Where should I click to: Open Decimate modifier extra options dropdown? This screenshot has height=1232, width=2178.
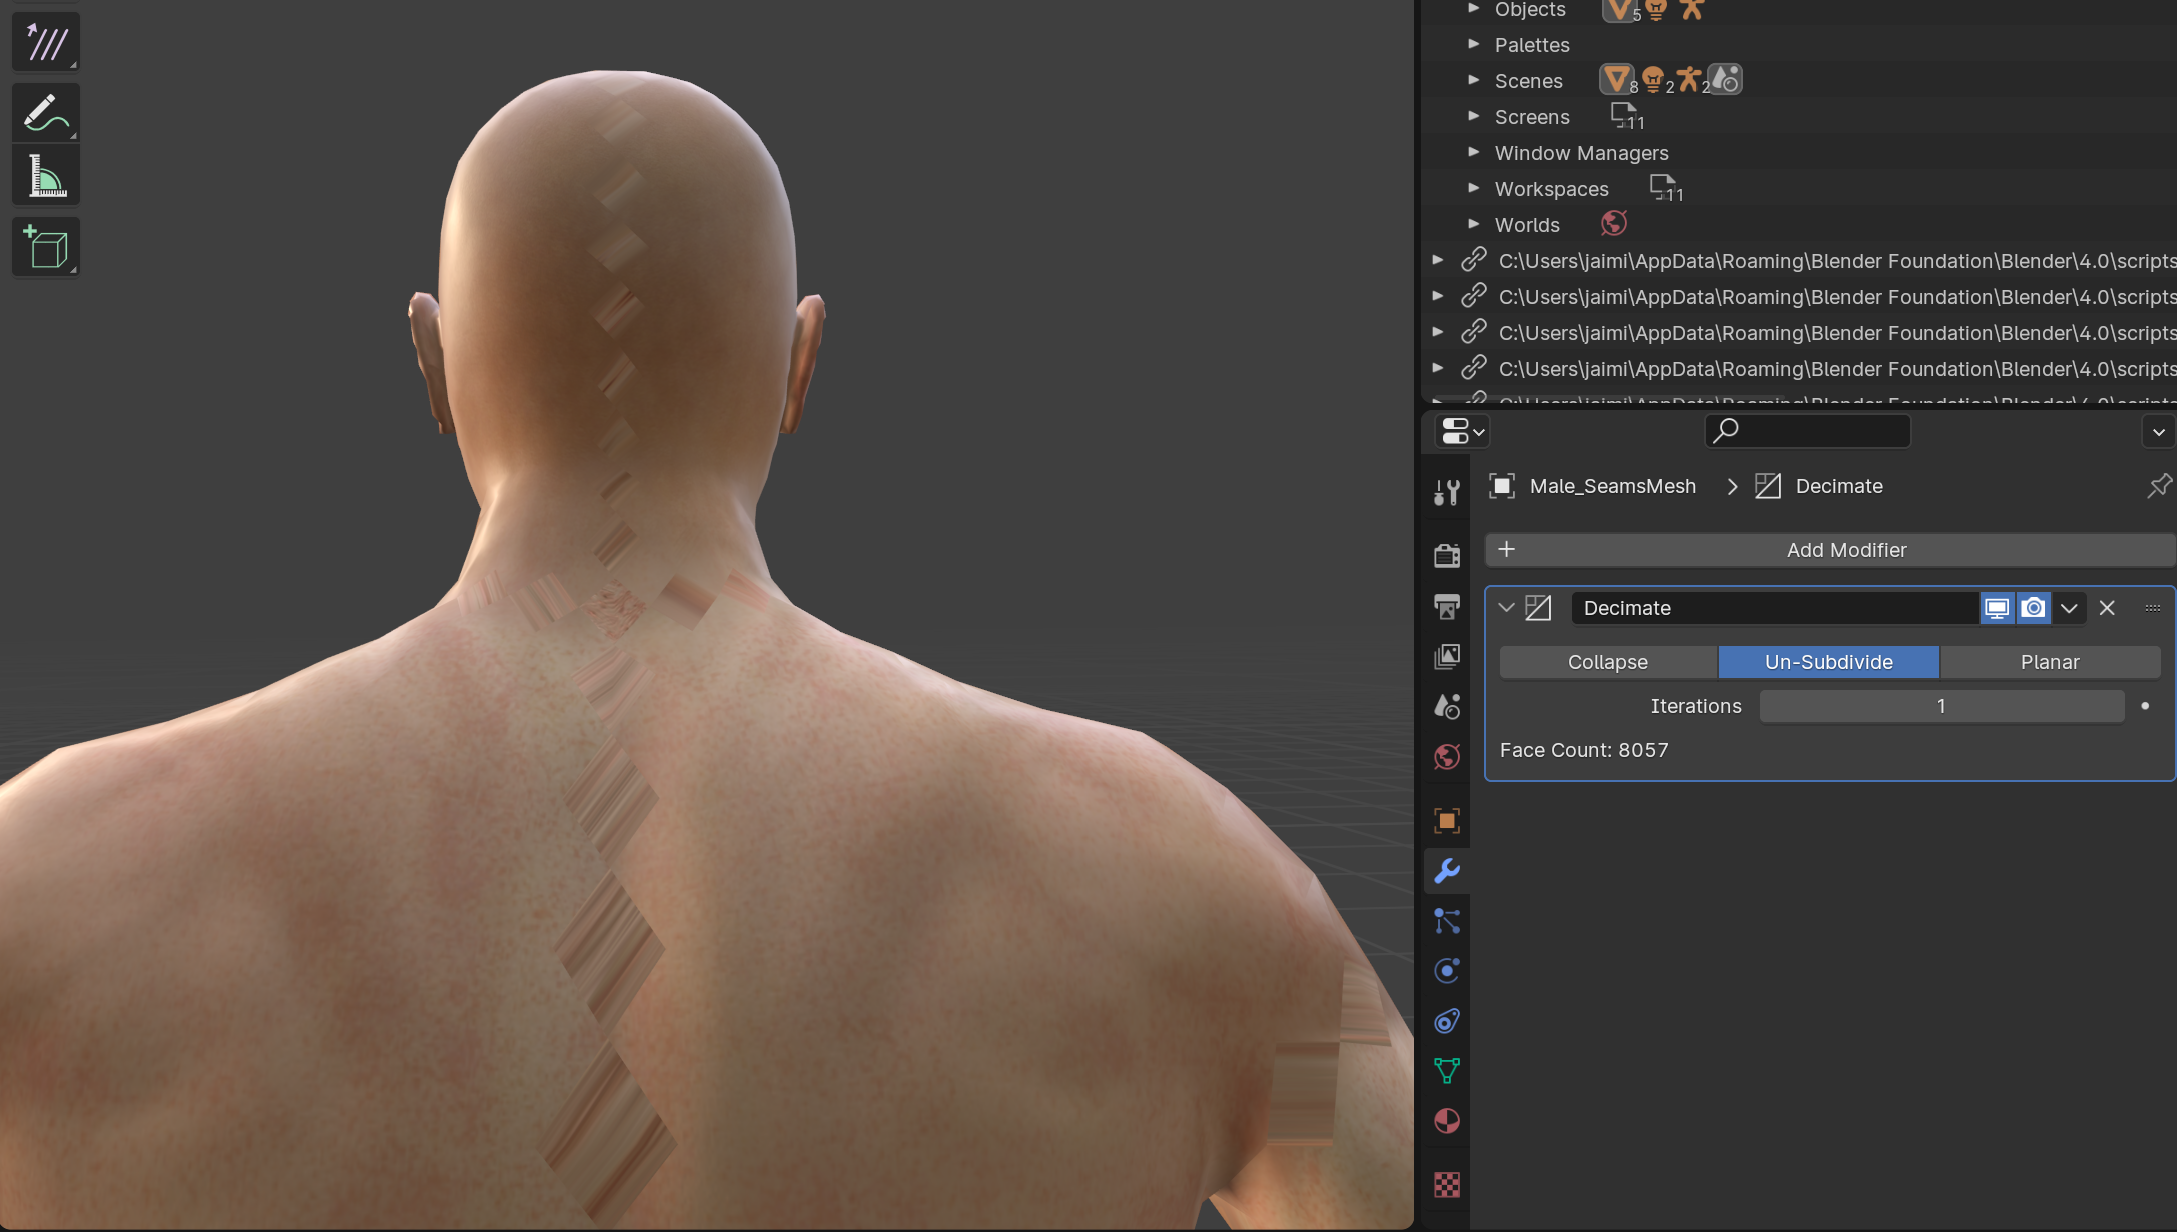[x=2069, y=608]
